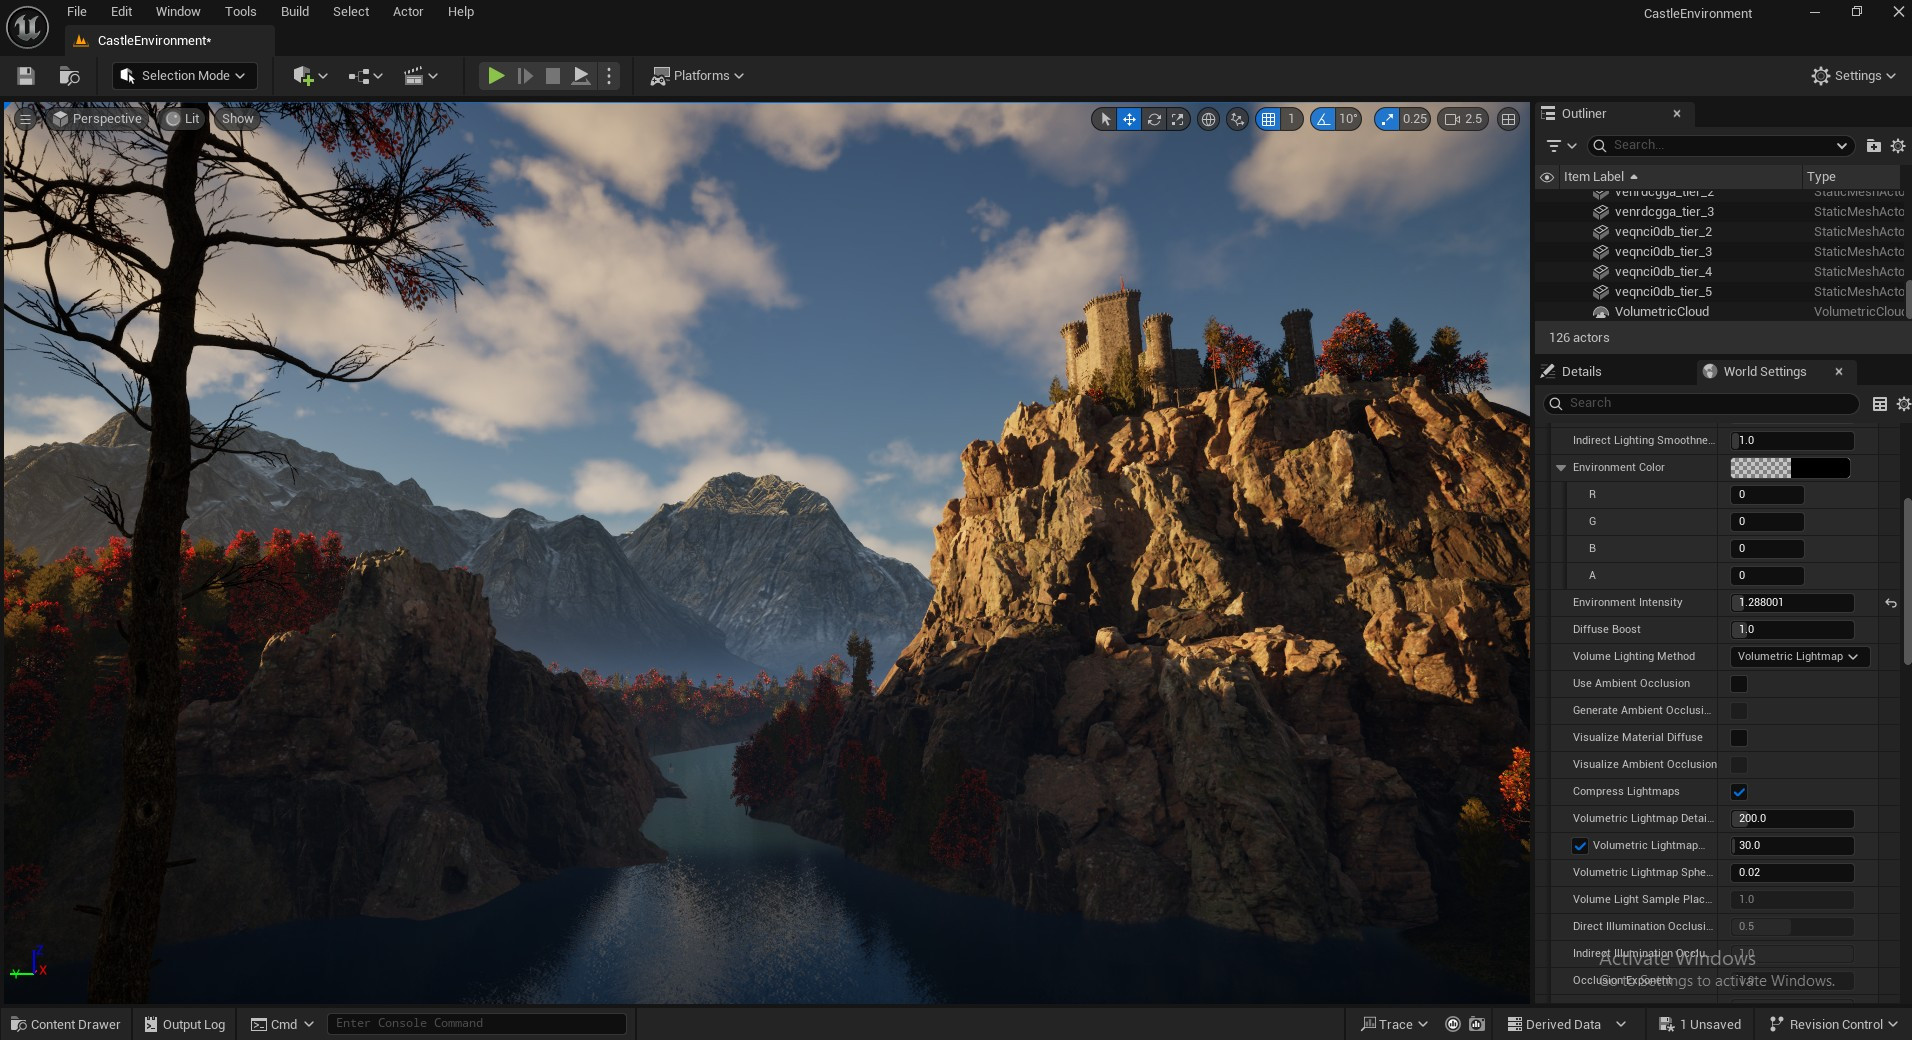Toggle world/local coordinate system globe

point(1208,119)
